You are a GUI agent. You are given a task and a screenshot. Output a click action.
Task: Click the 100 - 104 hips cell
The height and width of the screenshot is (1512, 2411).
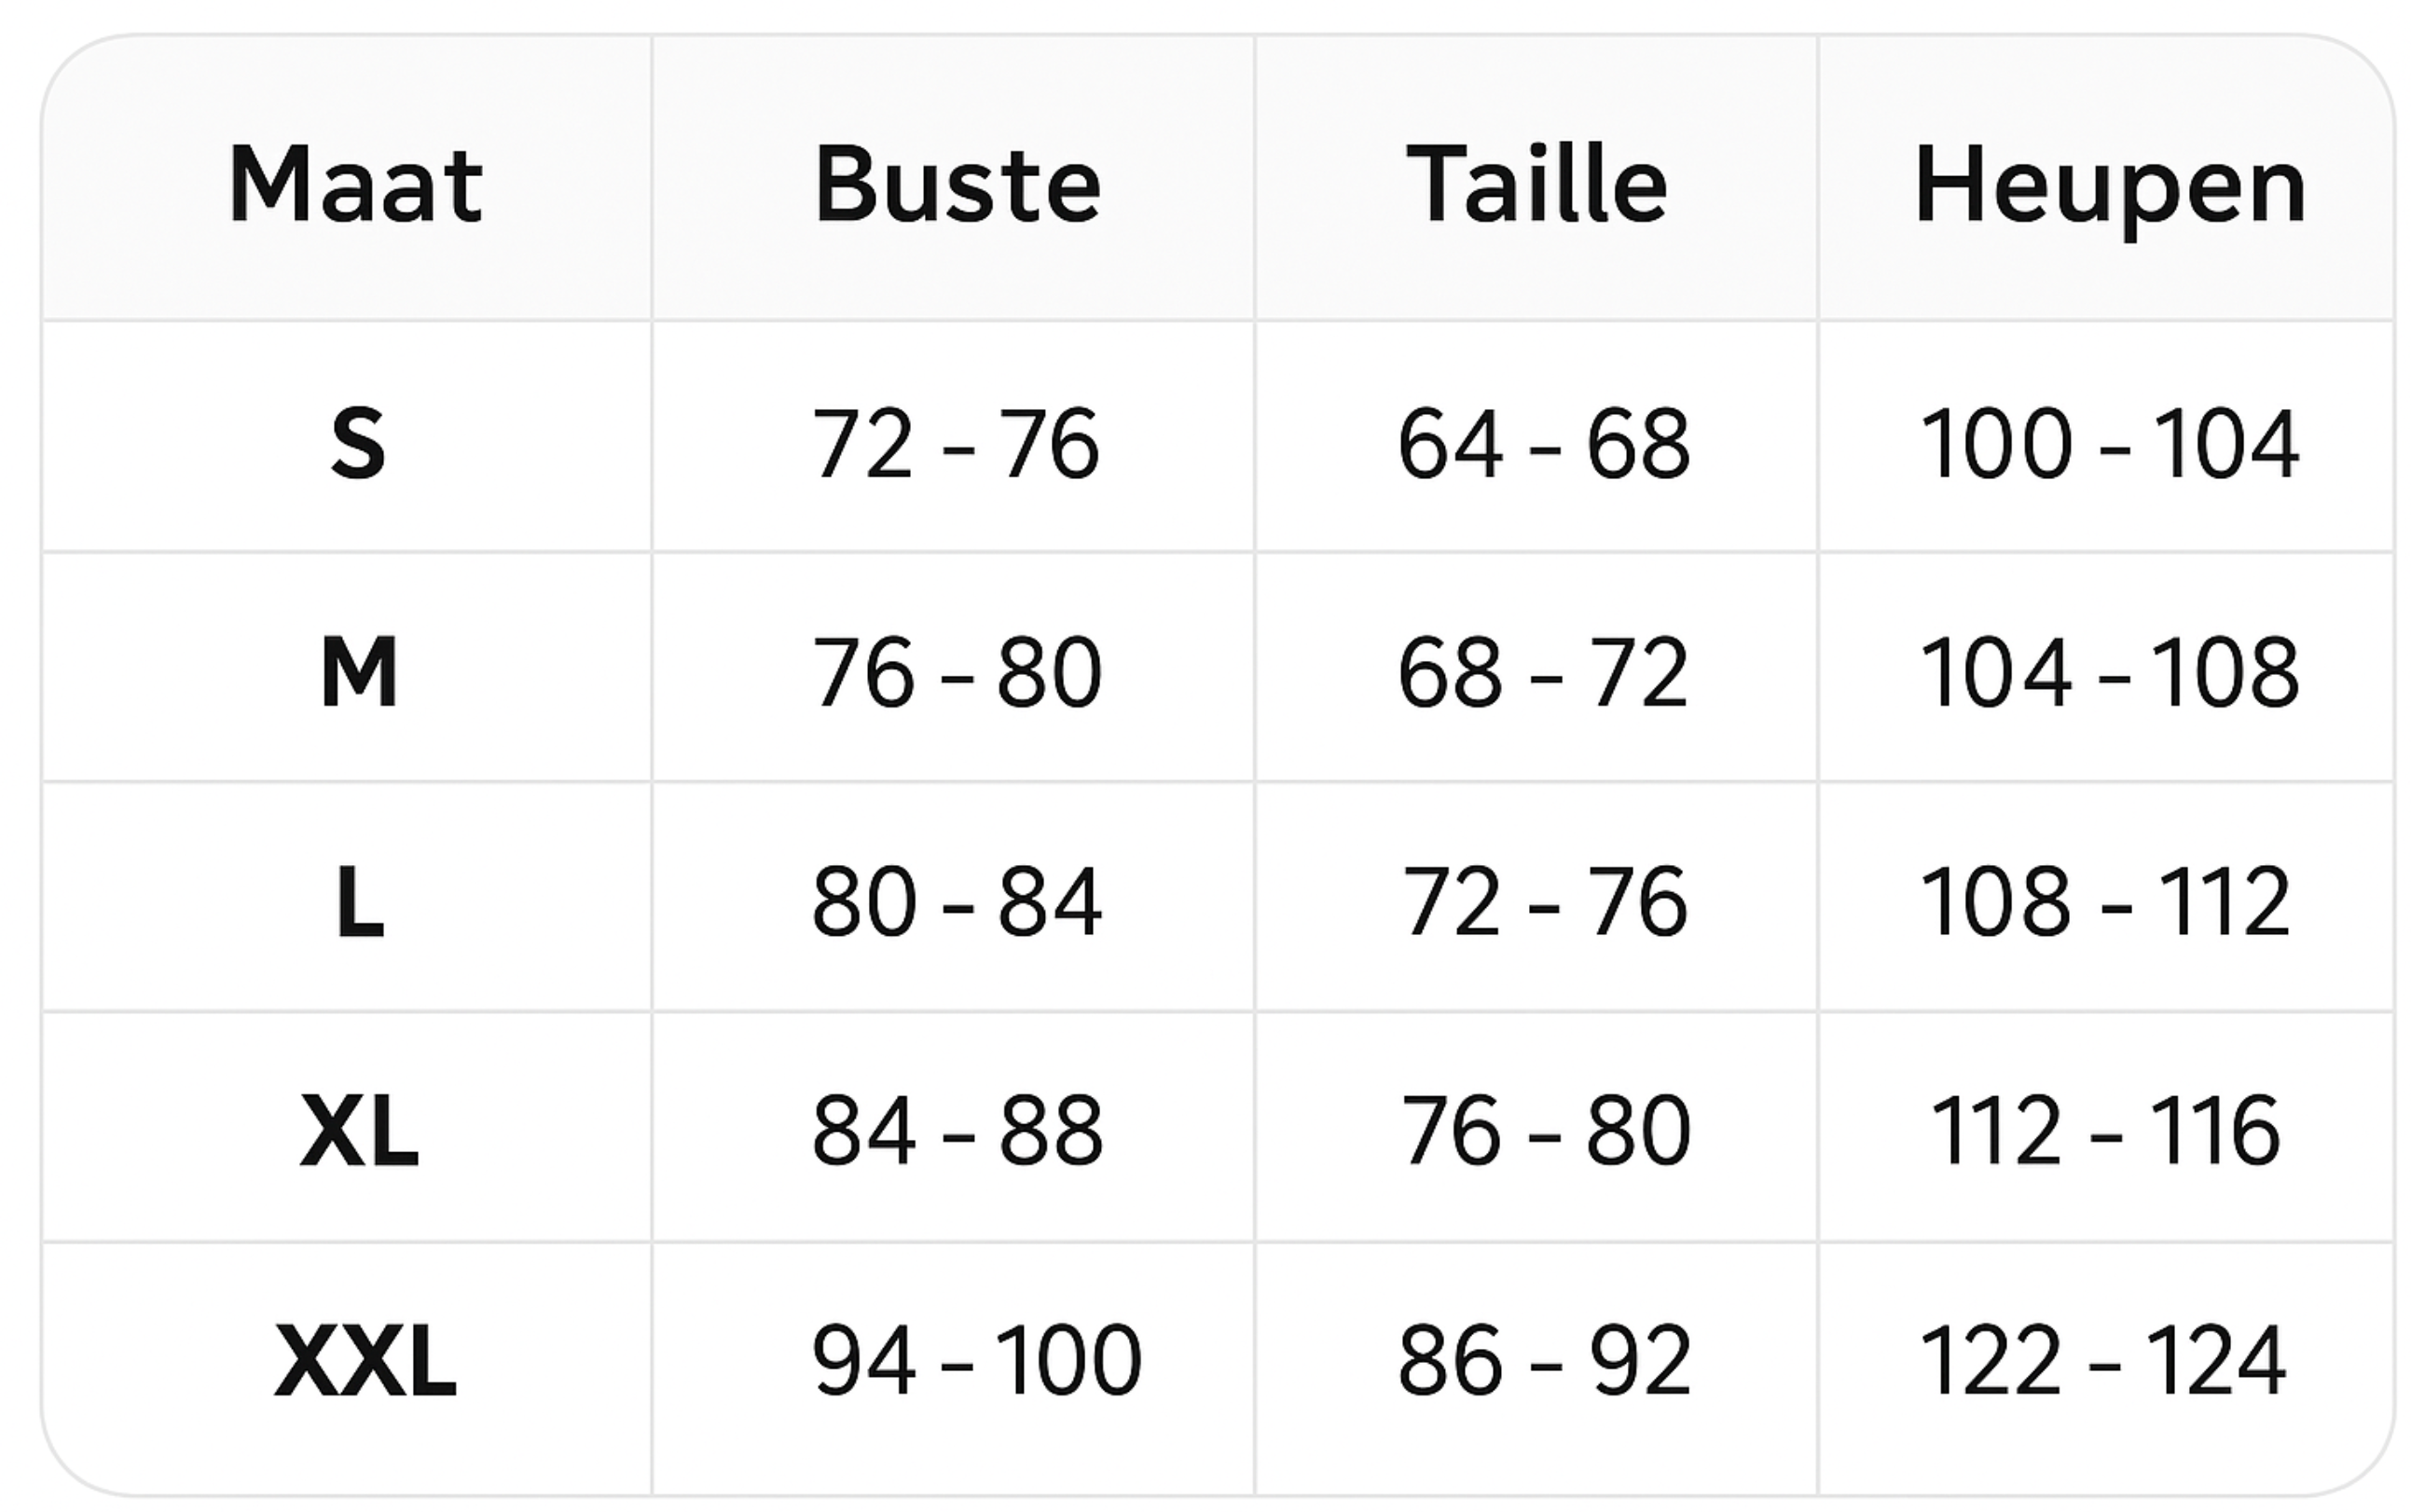pos(2109,443)
